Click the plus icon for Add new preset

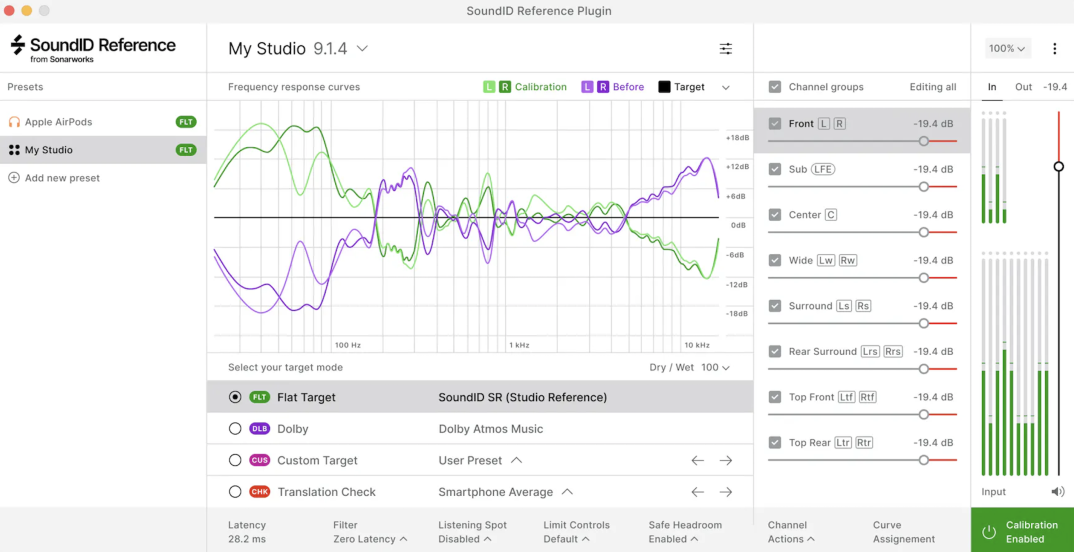point(14,178)
